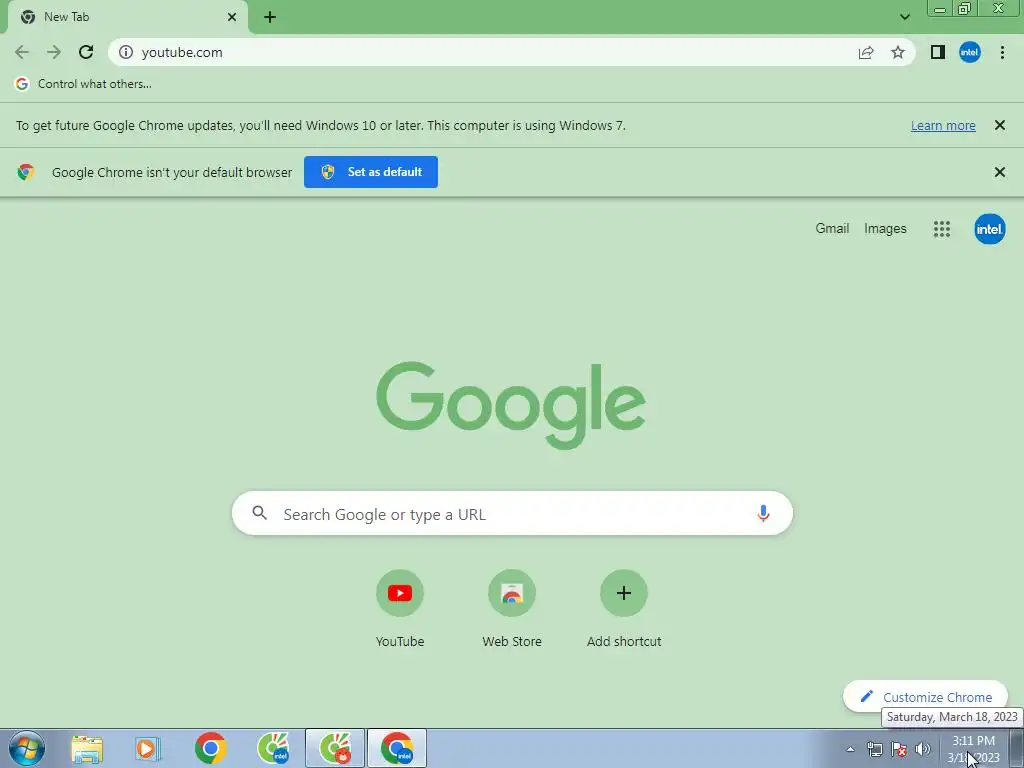Dismiss the Windows 7 update notice
The image size is (1024, 768).
pyautogui.click(x=999, y=125)
